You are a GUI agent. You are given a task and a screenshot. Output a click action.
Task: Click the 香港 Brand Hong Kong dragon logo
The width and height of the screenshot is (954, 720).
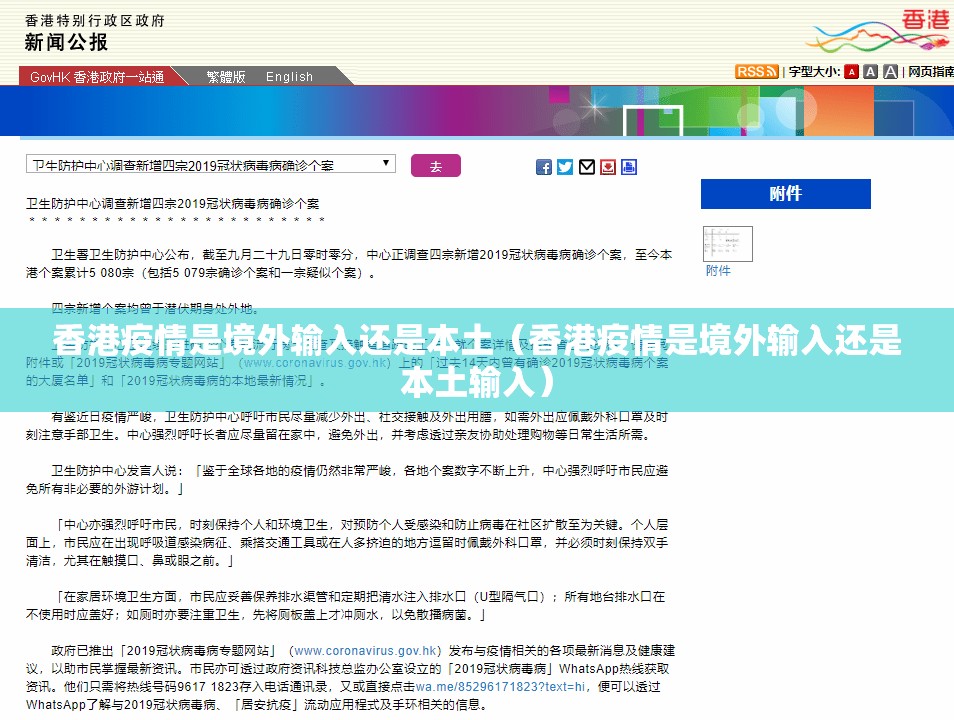879,29
